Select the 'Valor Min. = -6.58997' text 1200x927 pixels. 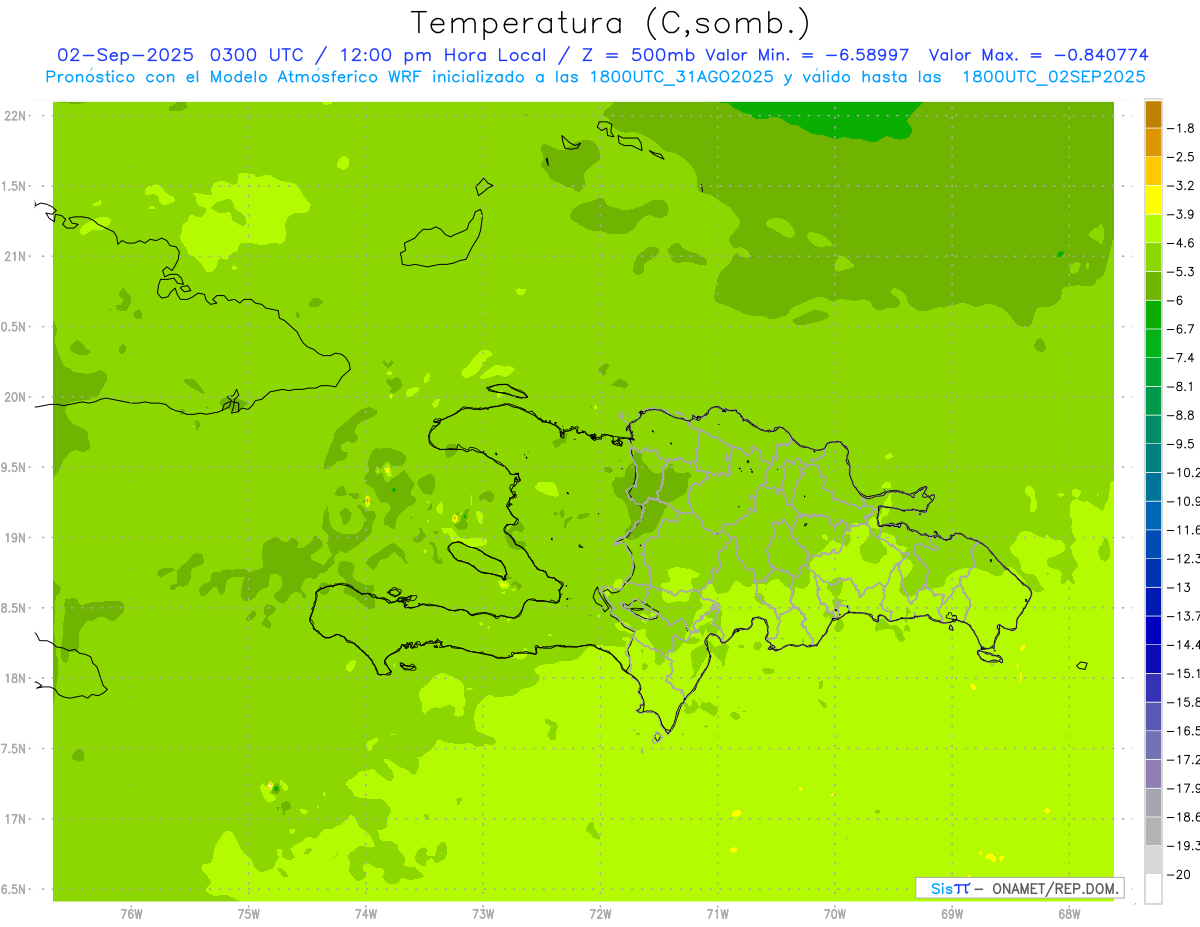click(807, 55)
